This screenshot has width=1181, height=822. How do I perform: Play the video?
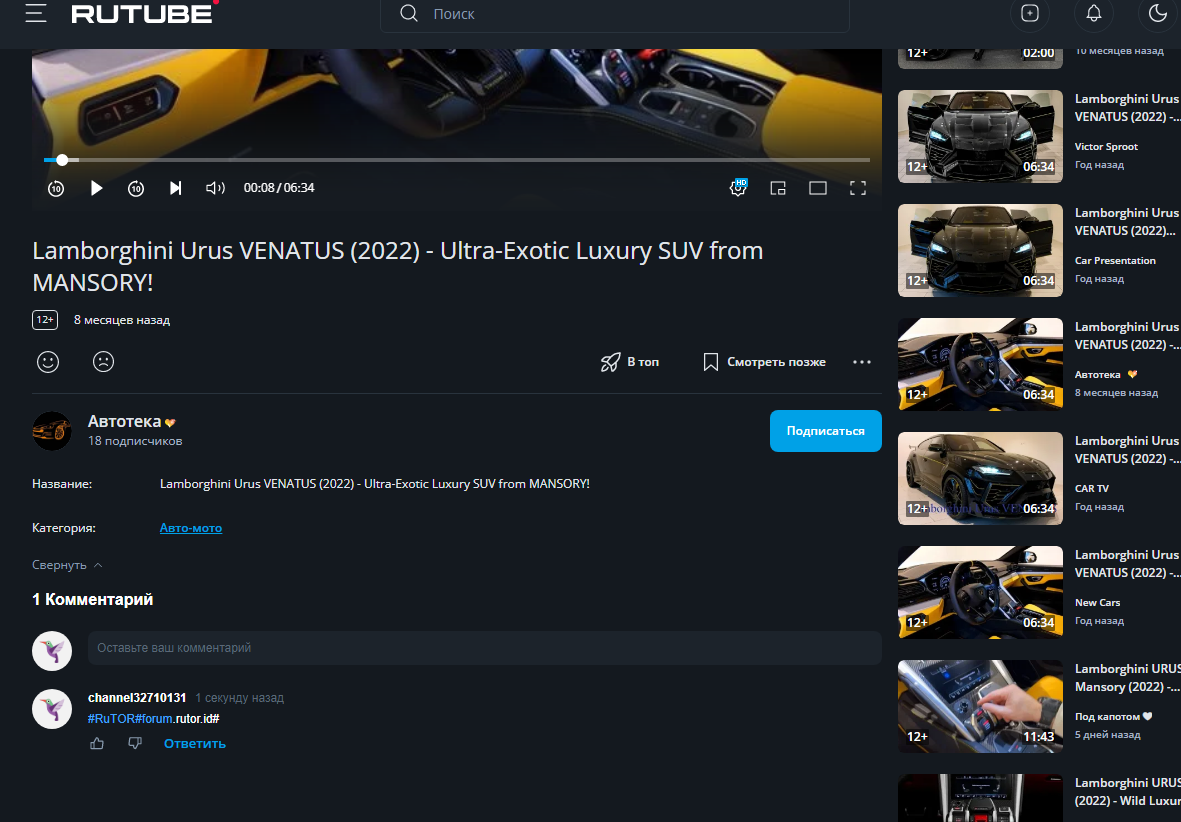click(x=96, y=188)
